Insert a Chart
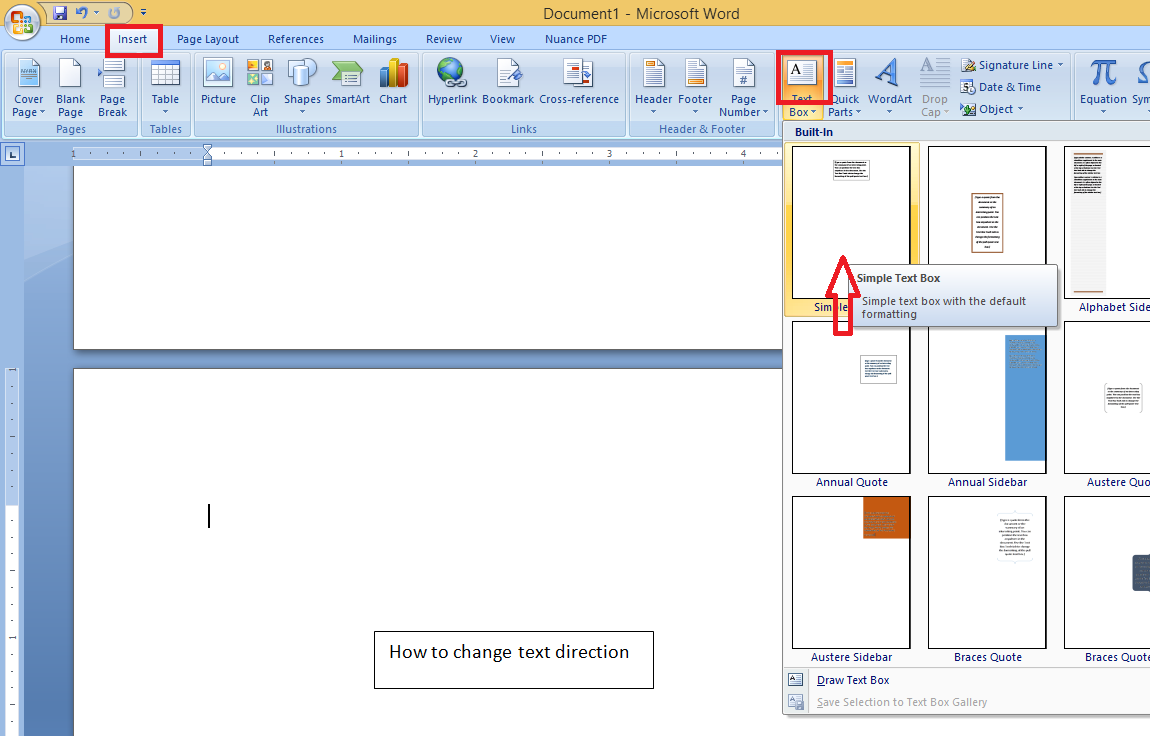The width and height of the screenshot is (1150, 736). point(393,82)
